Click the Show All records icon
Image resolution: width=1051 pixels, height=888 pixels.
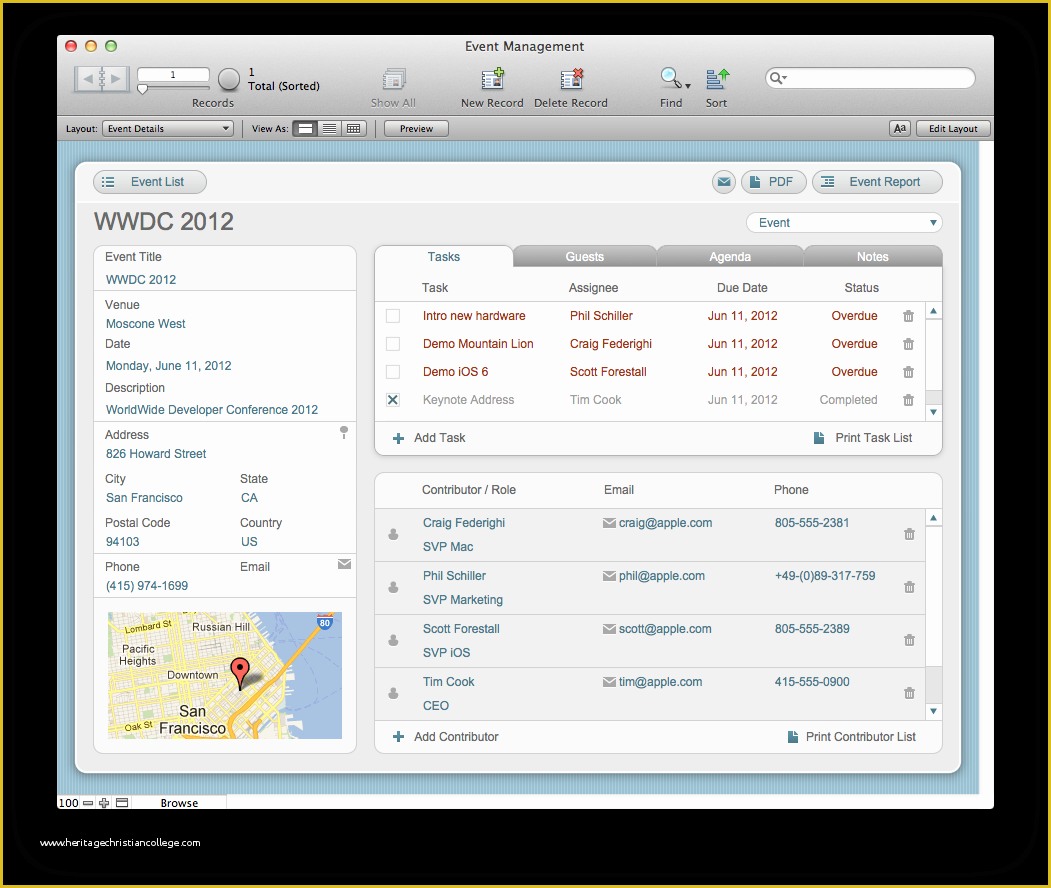coord(394,79)
